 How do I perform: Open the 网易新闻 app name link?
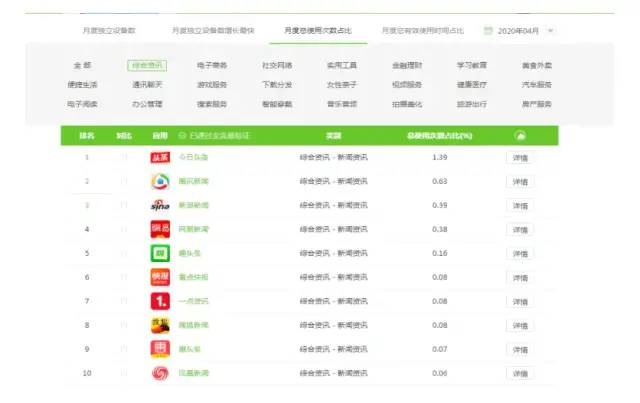193,229
